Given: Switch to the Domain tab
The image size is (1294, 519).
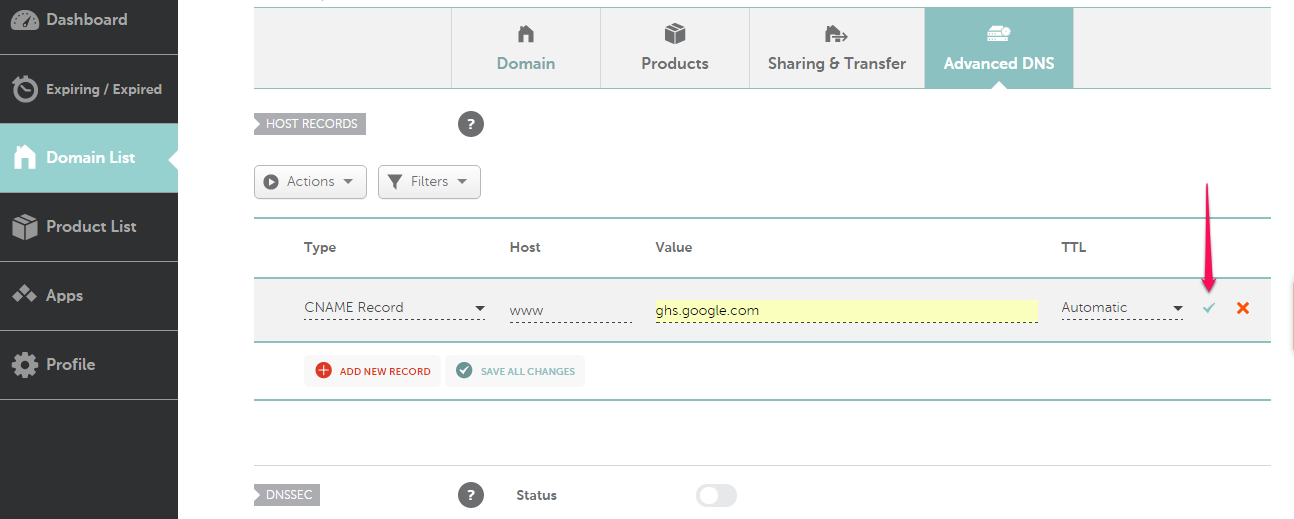Looking at the screenshot, I should coord(526,48).
